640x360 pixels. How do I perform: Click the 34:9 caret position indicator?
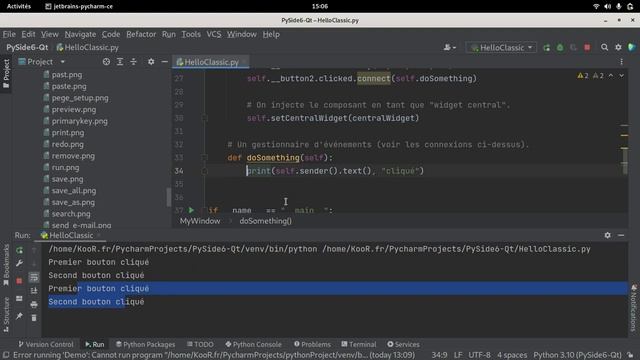[x=439, y=355]
